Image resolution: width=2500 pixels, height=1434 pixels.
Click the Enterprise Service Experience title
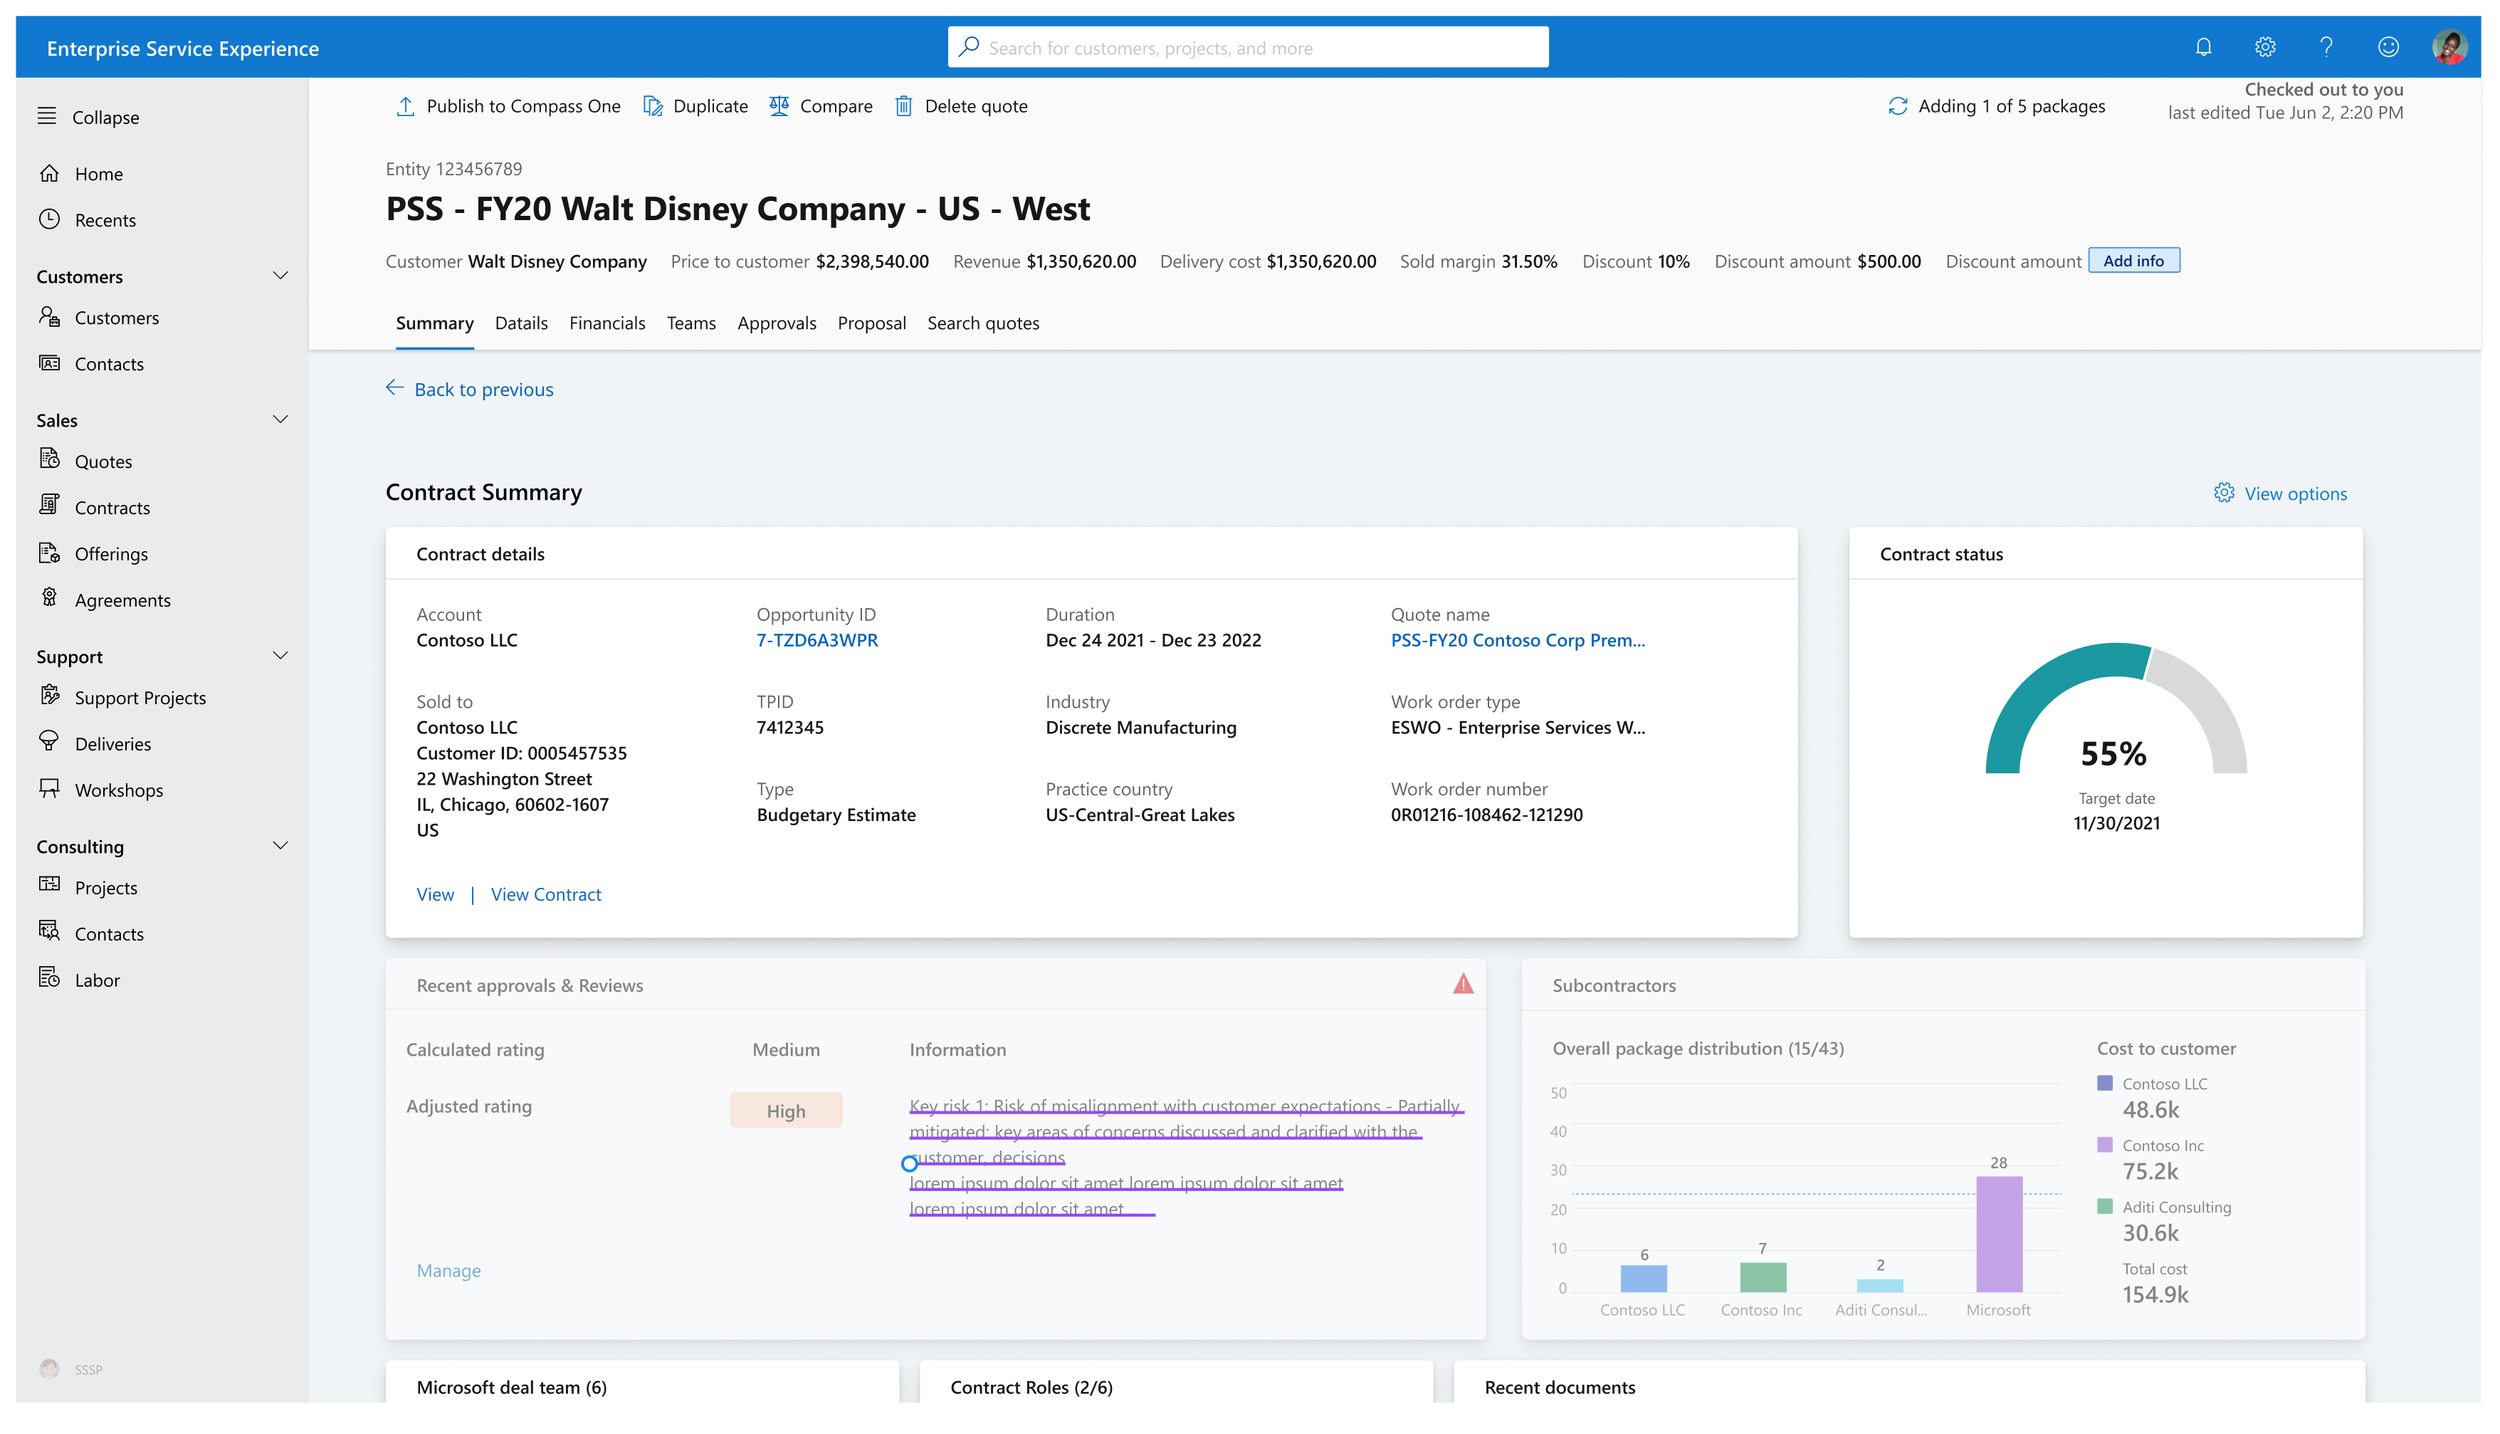tap(183, 48)
